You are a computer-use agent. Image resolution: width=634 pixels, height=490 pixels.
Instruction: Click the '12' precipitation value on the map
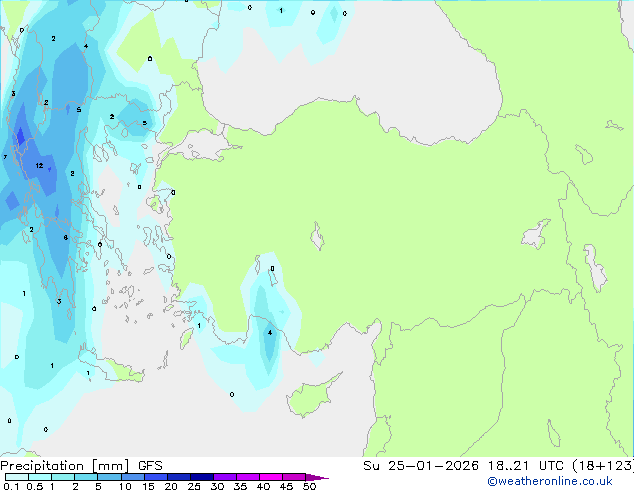[x=39, y=165]
